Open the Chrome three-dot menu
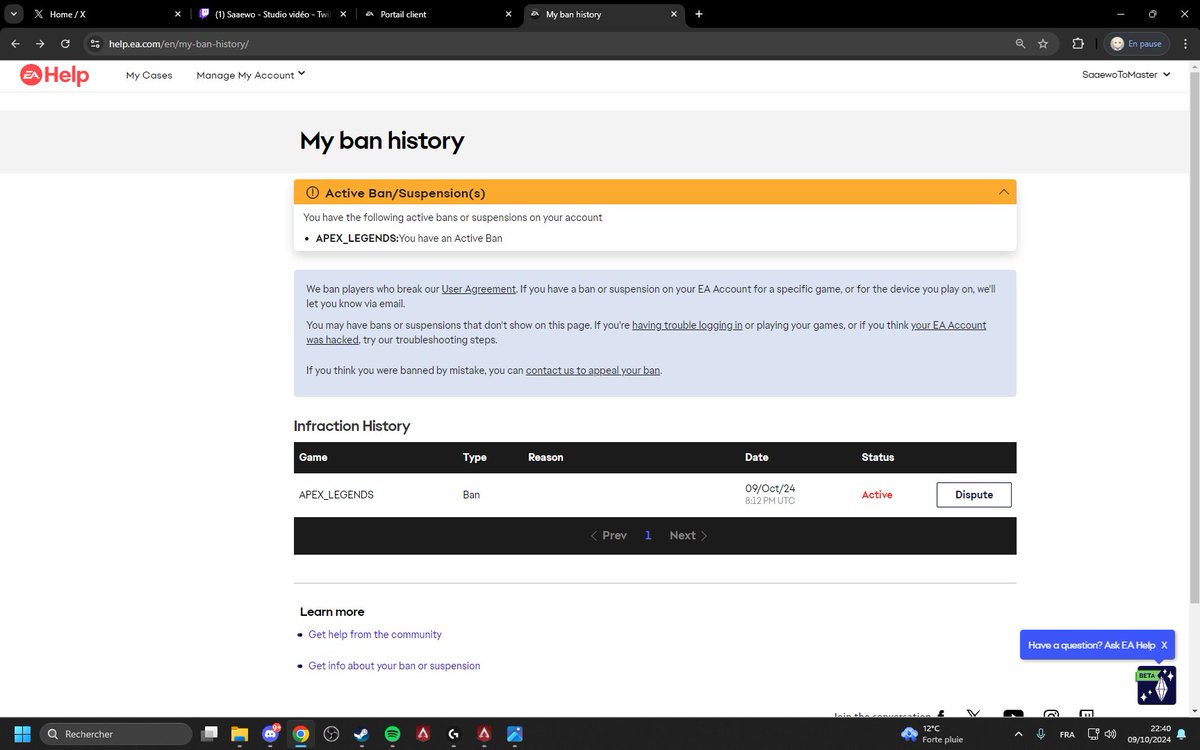The width and height of the screenshot is (1200, 750). click(1184, 44)
